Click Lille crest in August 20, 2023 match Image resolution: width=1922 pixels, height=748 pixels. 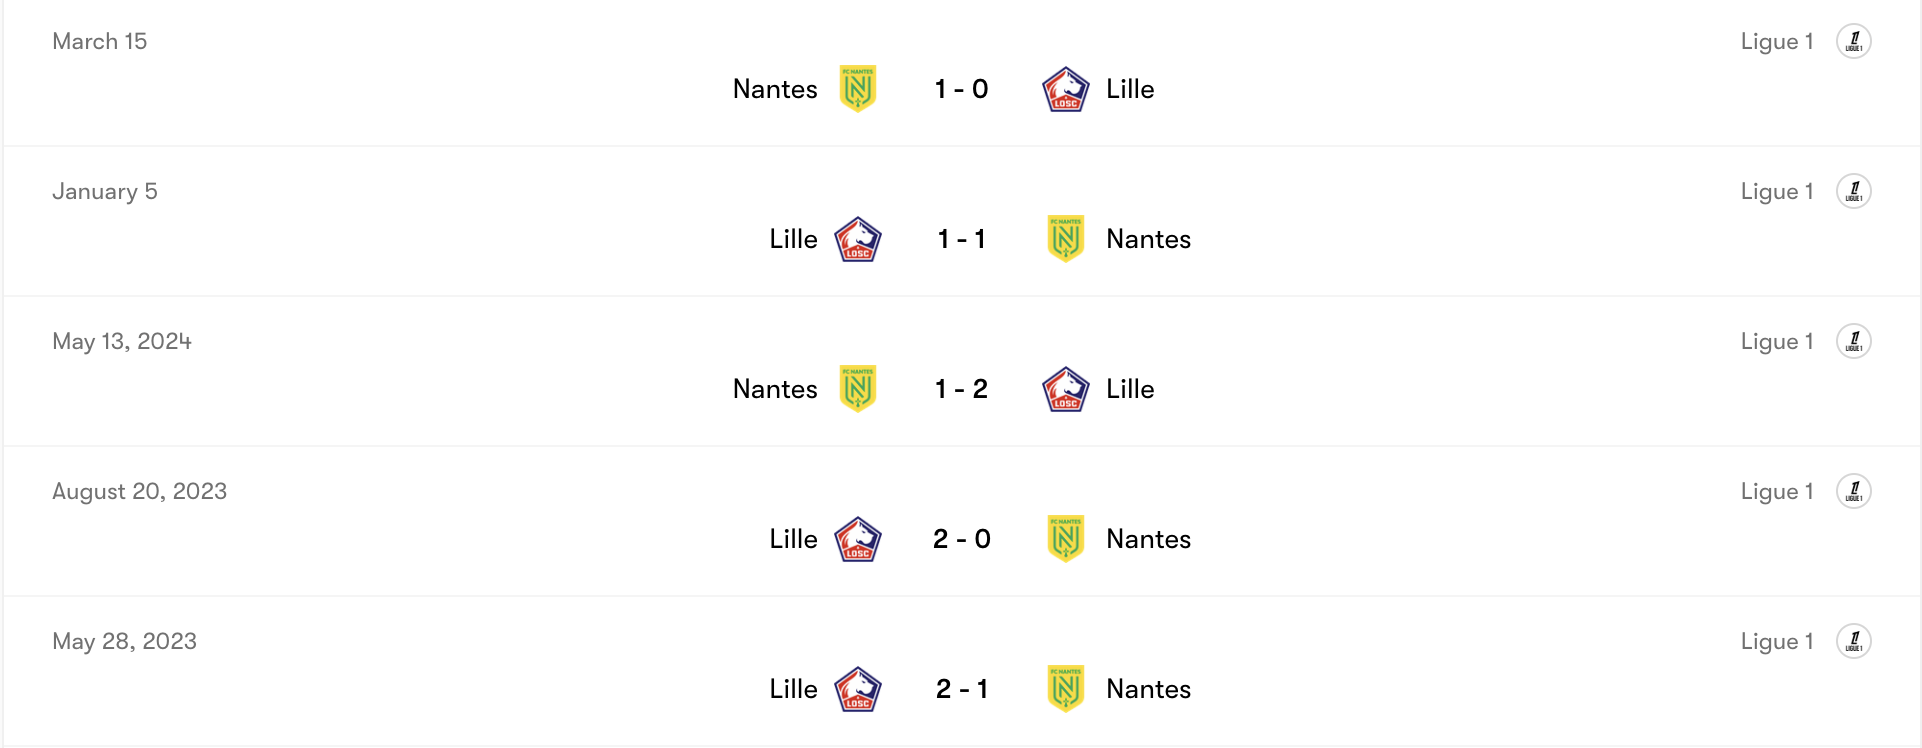click(x=858, y=539)
